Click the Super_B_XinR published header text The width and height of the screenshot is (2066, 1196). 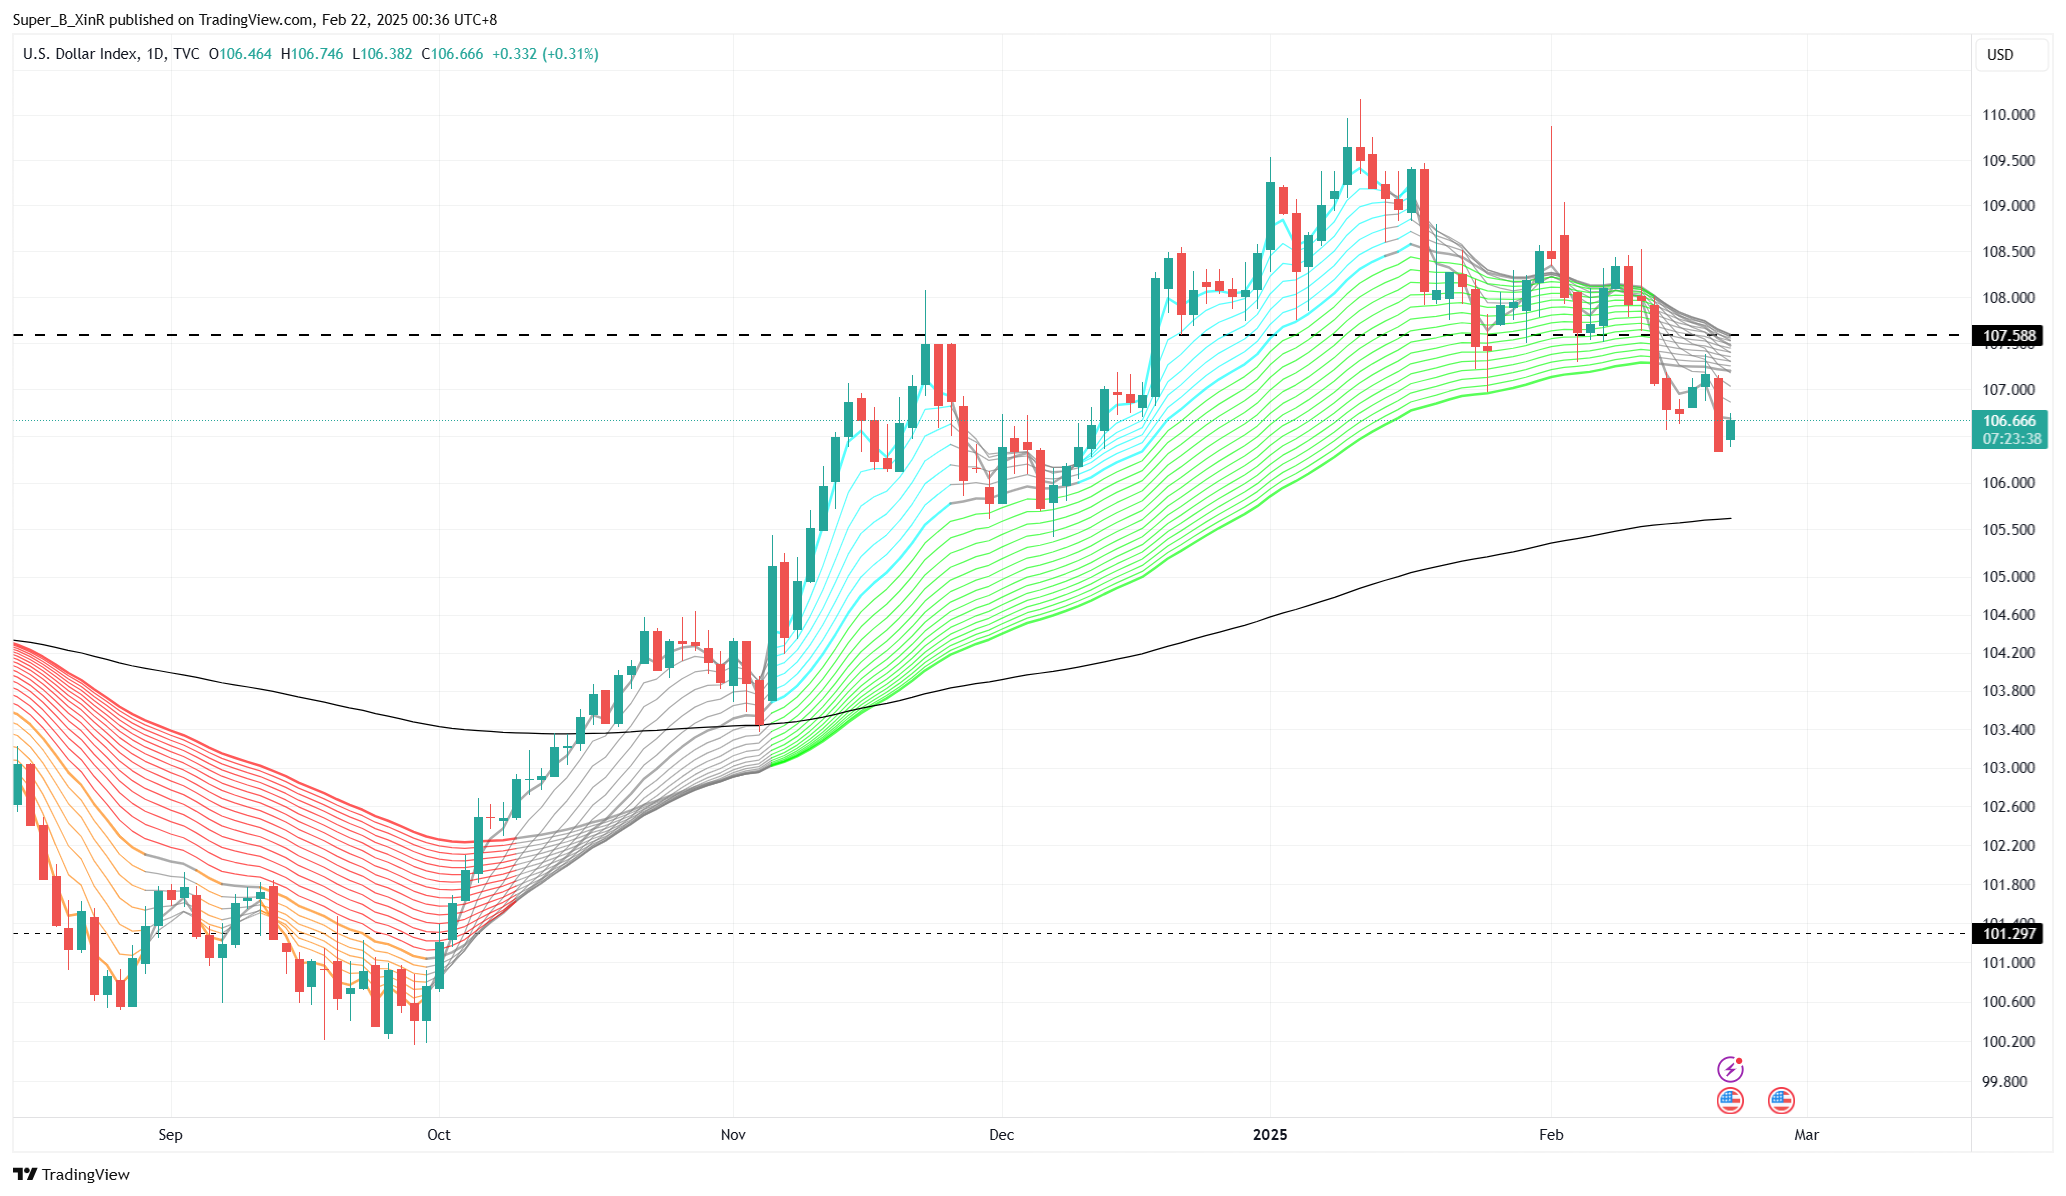[255, 19]
